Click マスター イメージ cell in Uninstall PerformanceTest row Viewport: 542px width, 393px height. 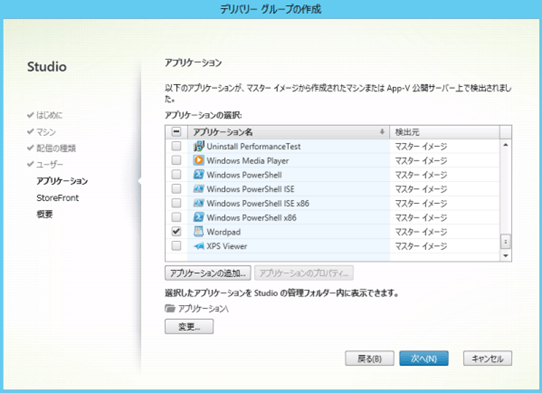tap(444, 146)
